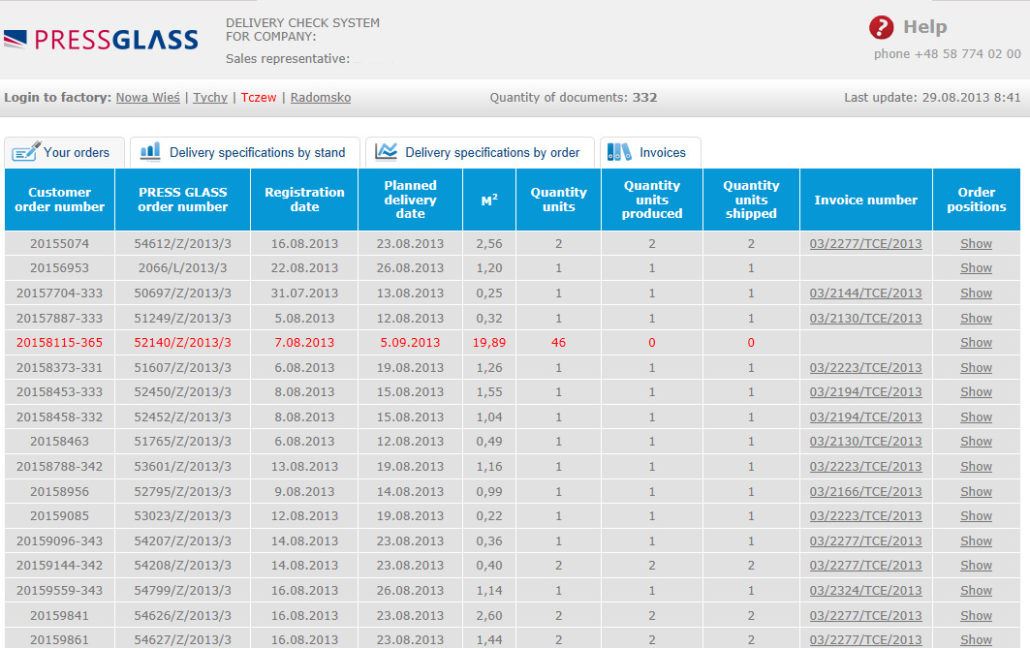Image resolution: width=1030 pixels, height=648 pixels.
Task: Open invoice 03/2277/TCE/2013 for order 20159841
Action: [x=866, y=615]
